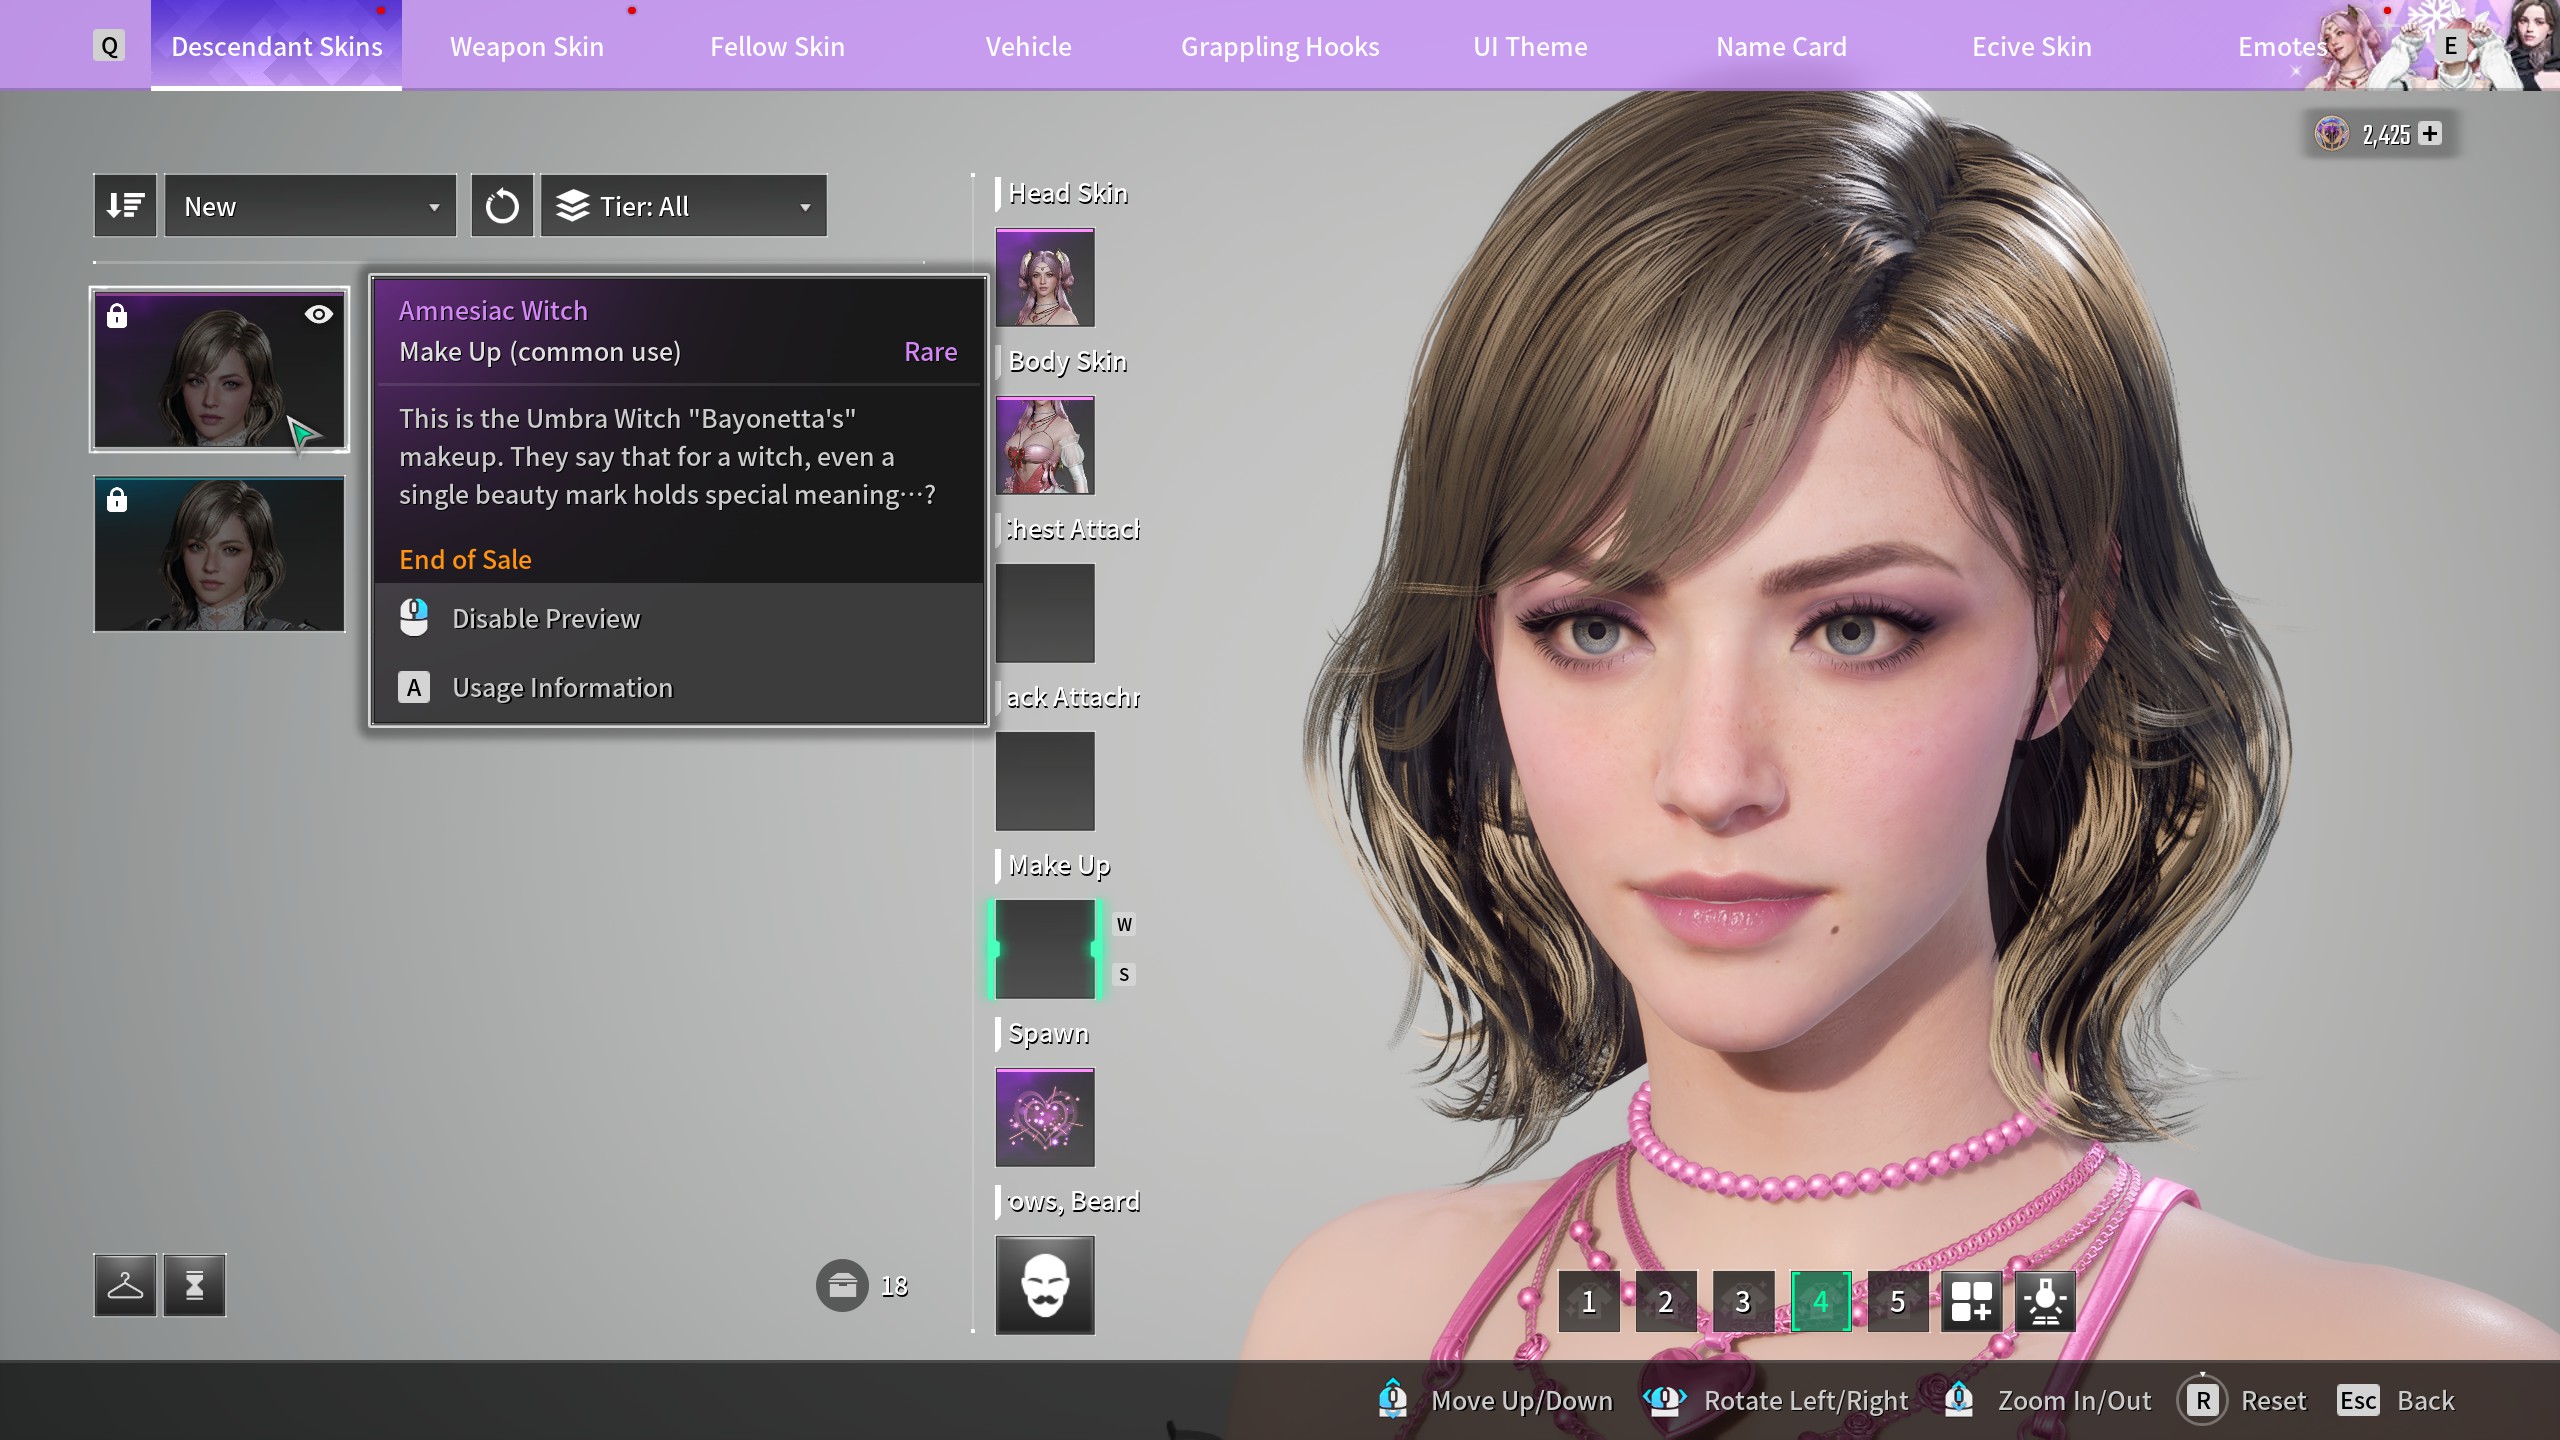Switch to preset slot 2
Viewport: 2560px width, 1440px height.
(x=1665, y=1301)
